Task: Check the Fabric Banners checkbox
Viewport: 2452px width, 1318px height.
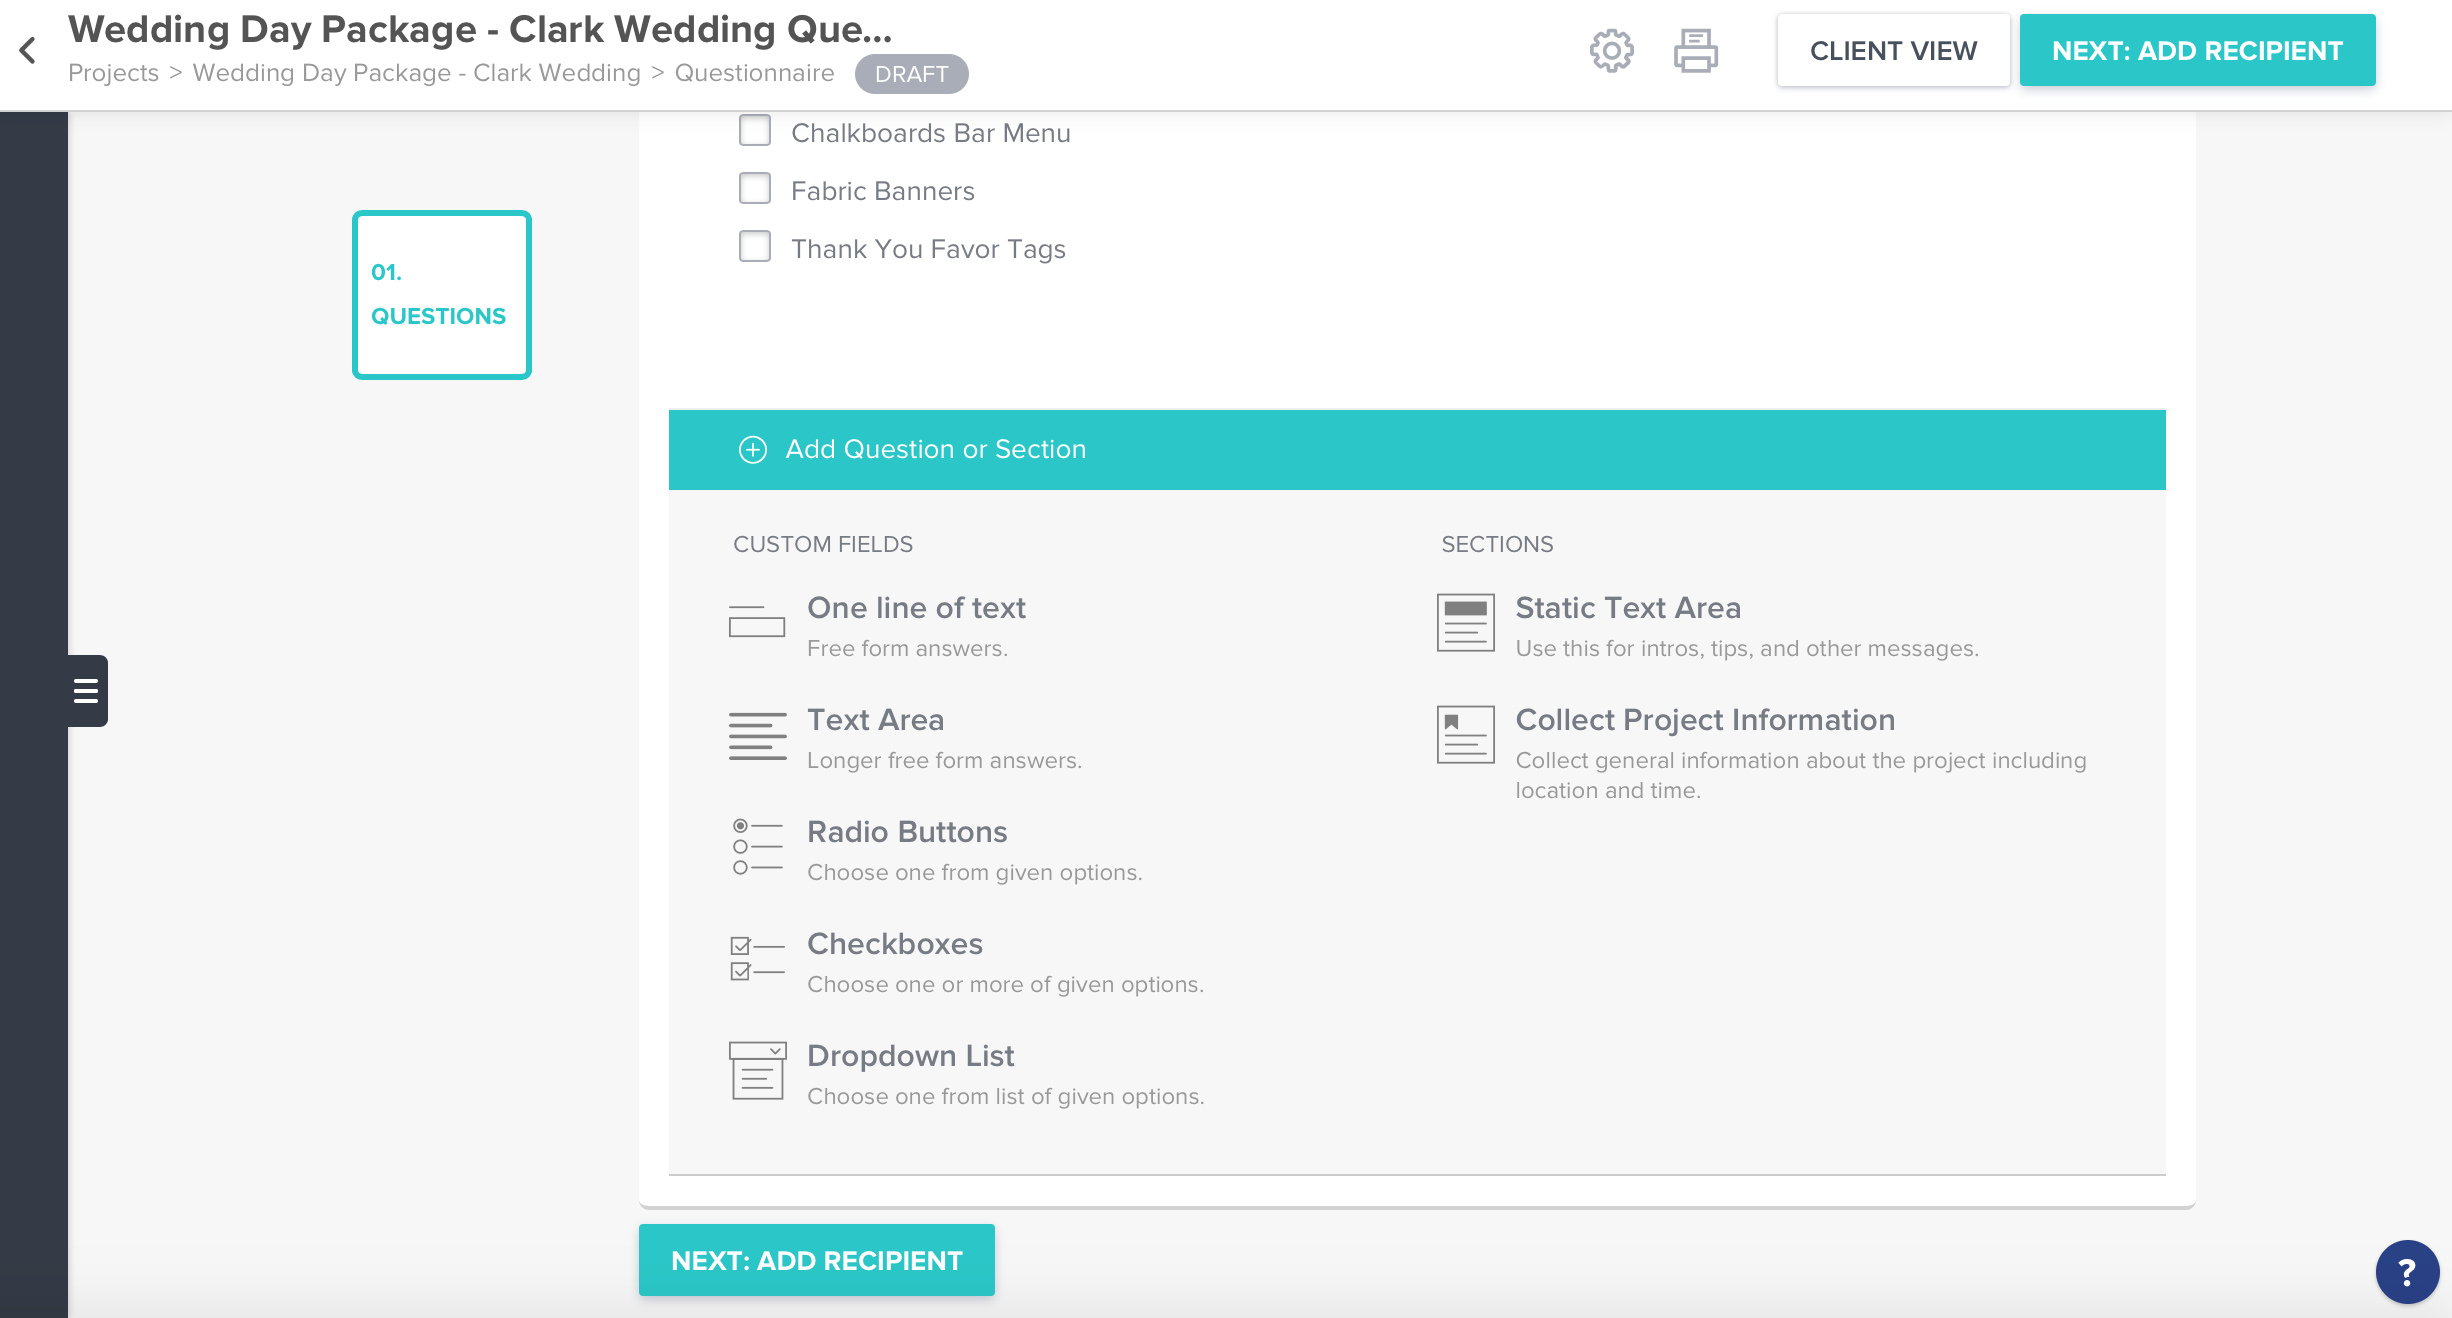Action: (755, 188)
